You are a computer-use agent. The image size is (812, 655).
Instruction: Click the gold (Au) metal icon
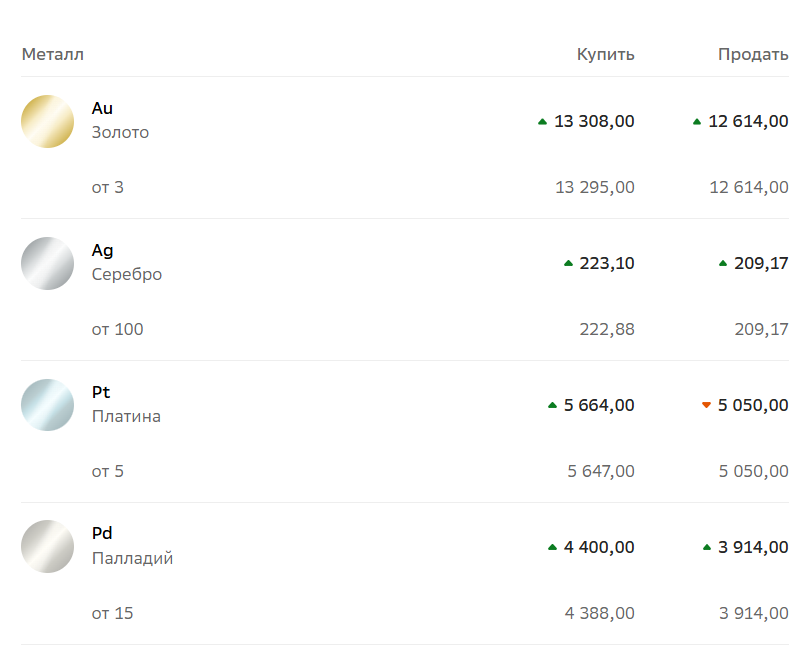pos(48,121)
